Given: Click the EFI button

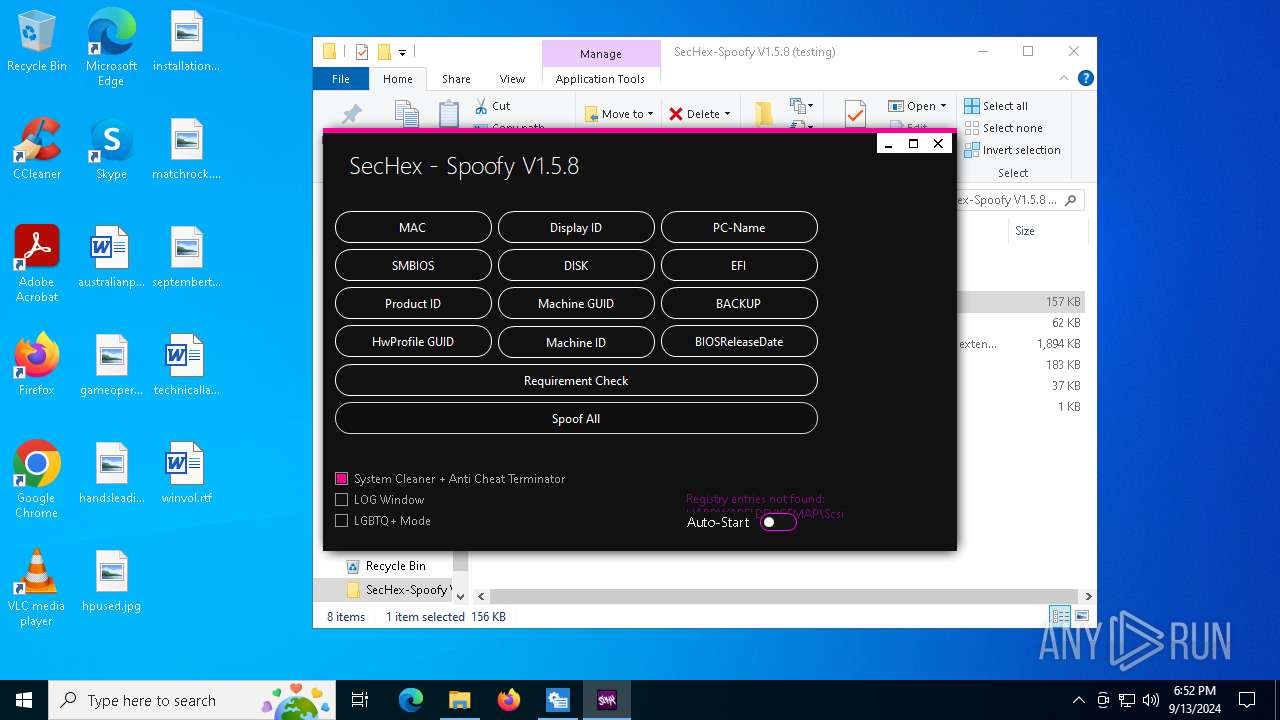Looking at the screenshot, I should [x=739, y=265].
